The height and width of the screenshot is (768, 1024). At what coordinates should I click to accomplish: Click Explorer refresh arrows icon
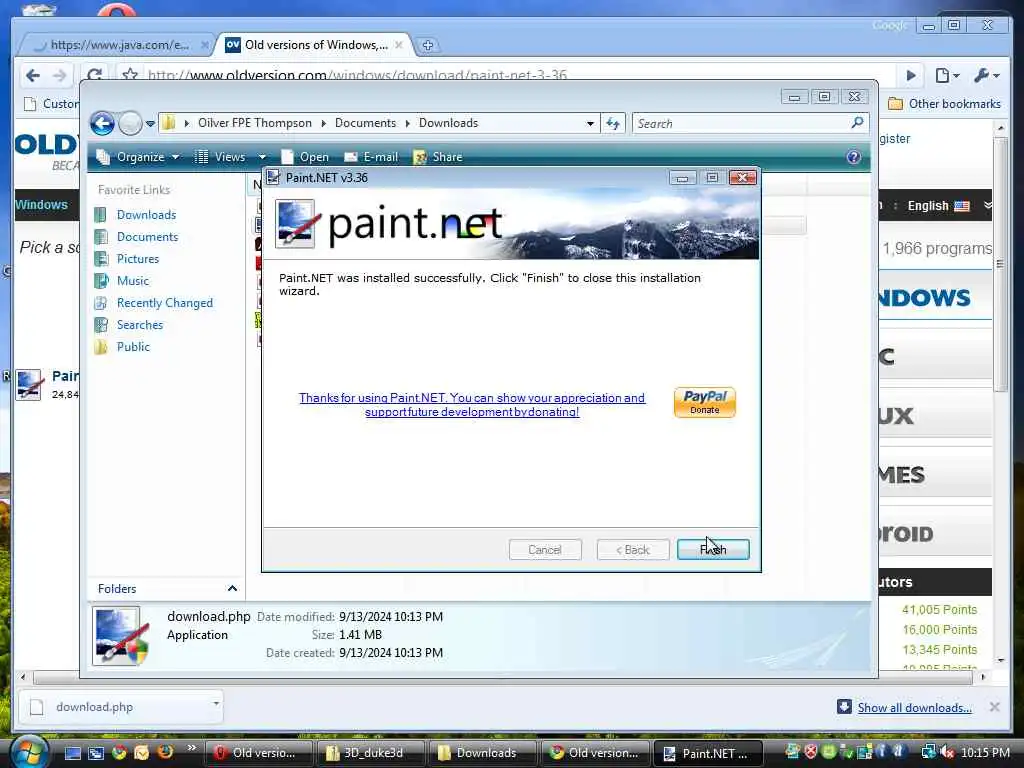click(x=613, y=123)
